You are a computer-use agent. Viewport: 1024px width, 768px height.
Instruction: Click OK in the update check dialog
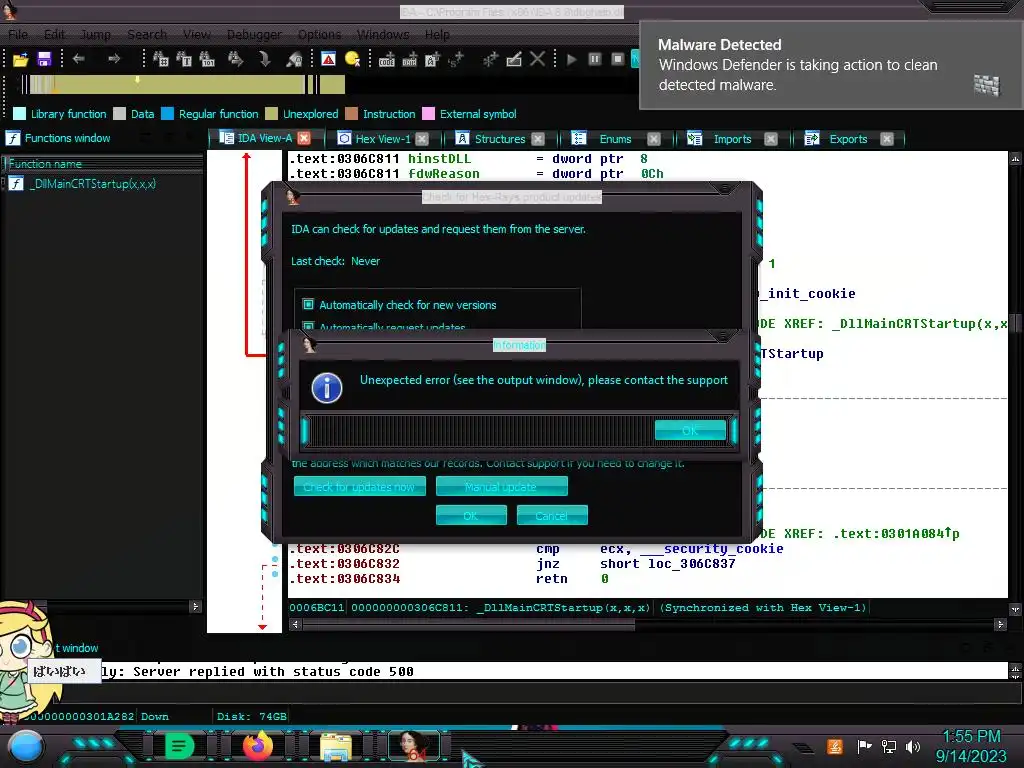[x=471, y=515]
